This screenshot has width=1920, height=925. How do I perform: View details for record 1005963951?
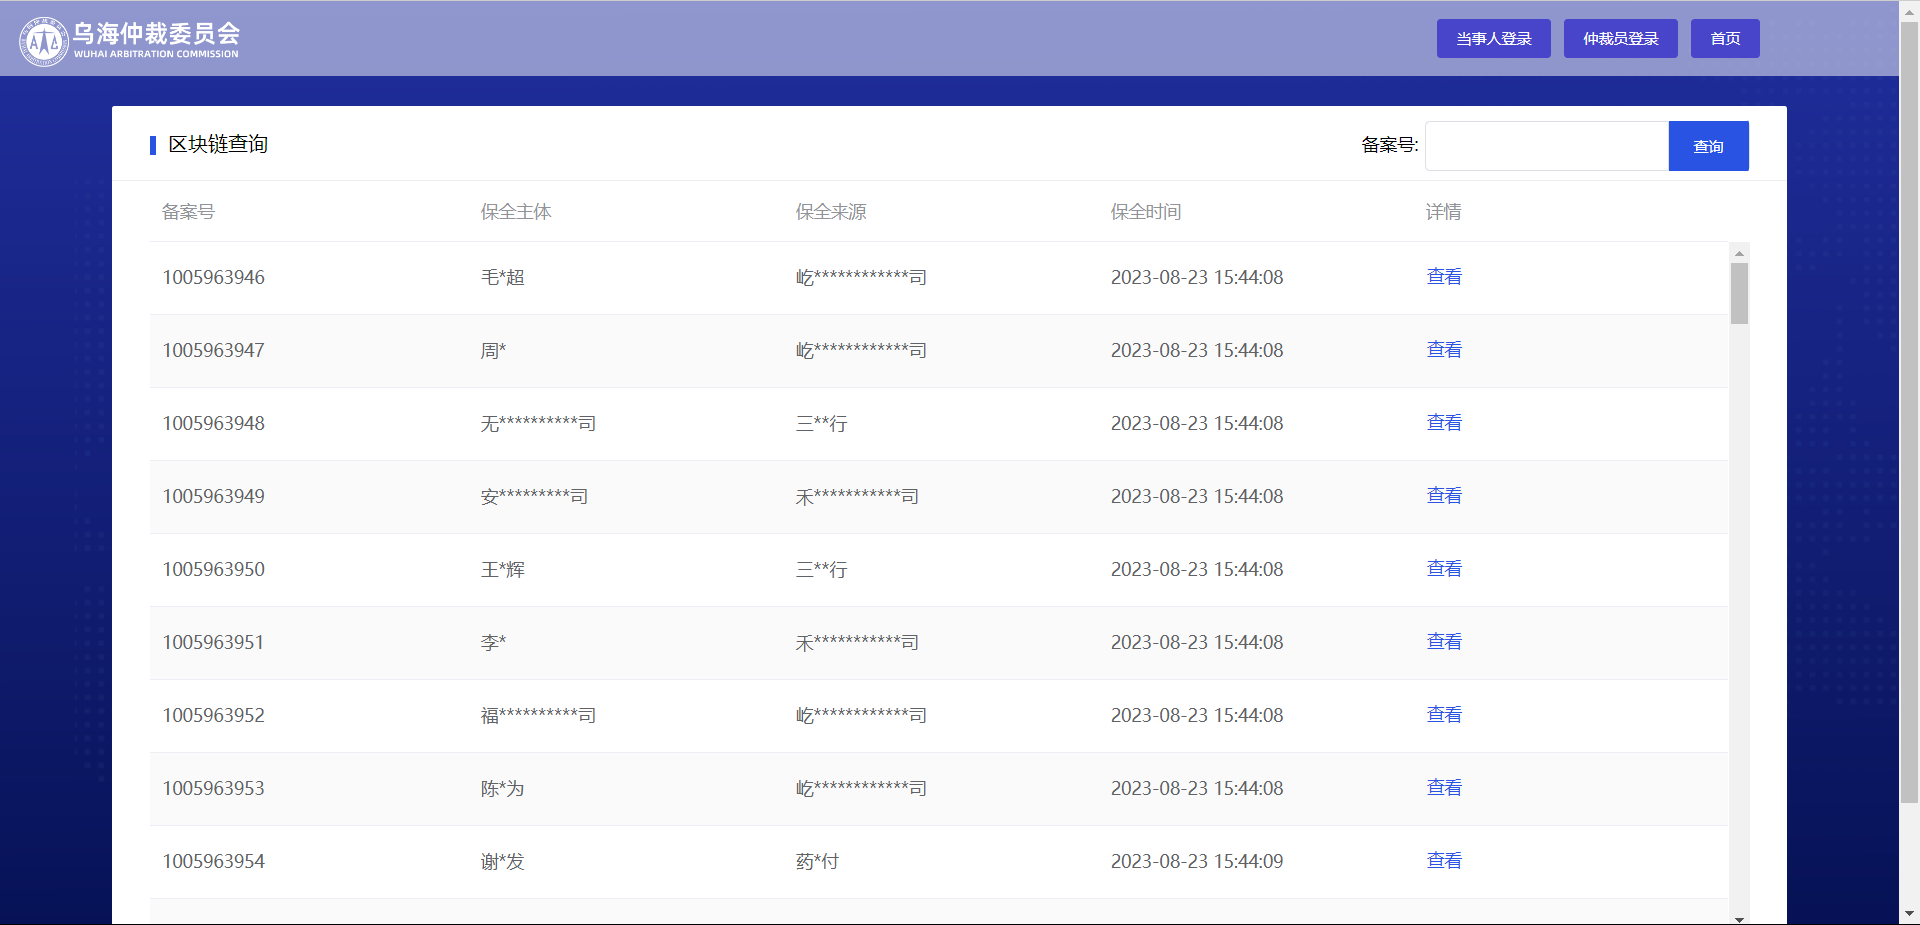tap(1444, 642)
